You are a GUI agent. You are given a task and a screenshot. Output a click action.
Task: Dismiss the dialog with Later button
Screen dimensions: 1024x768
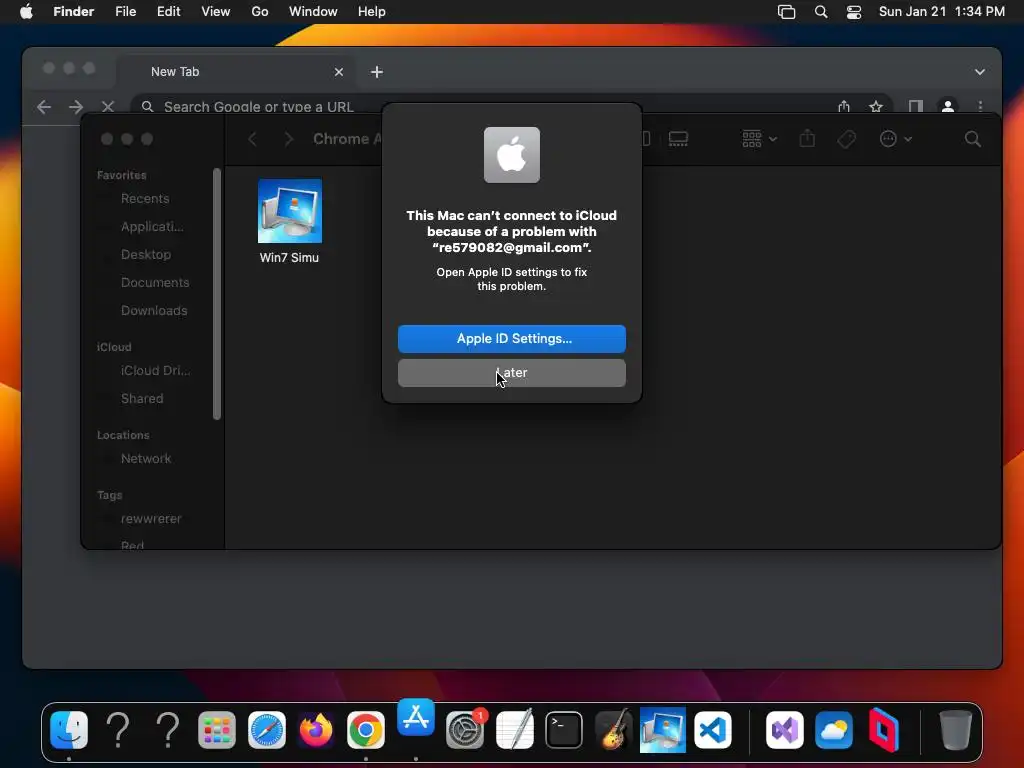tap(511, 373)
